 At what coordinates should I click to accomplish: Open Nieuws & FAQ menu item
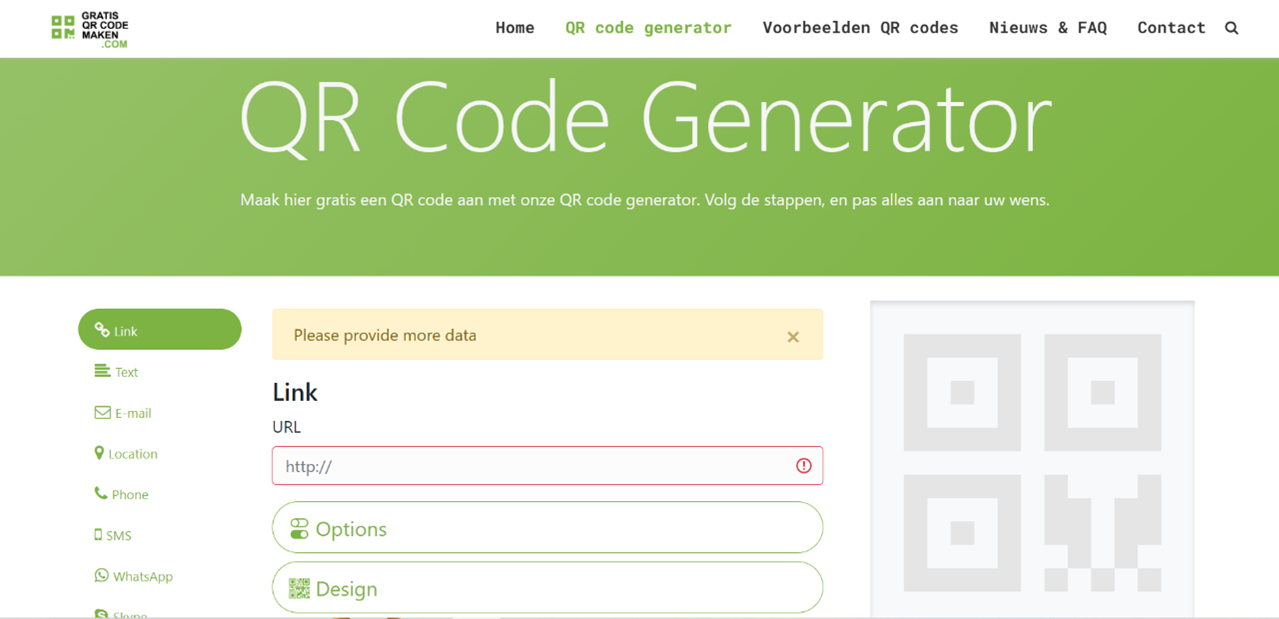coord(1048,28)
